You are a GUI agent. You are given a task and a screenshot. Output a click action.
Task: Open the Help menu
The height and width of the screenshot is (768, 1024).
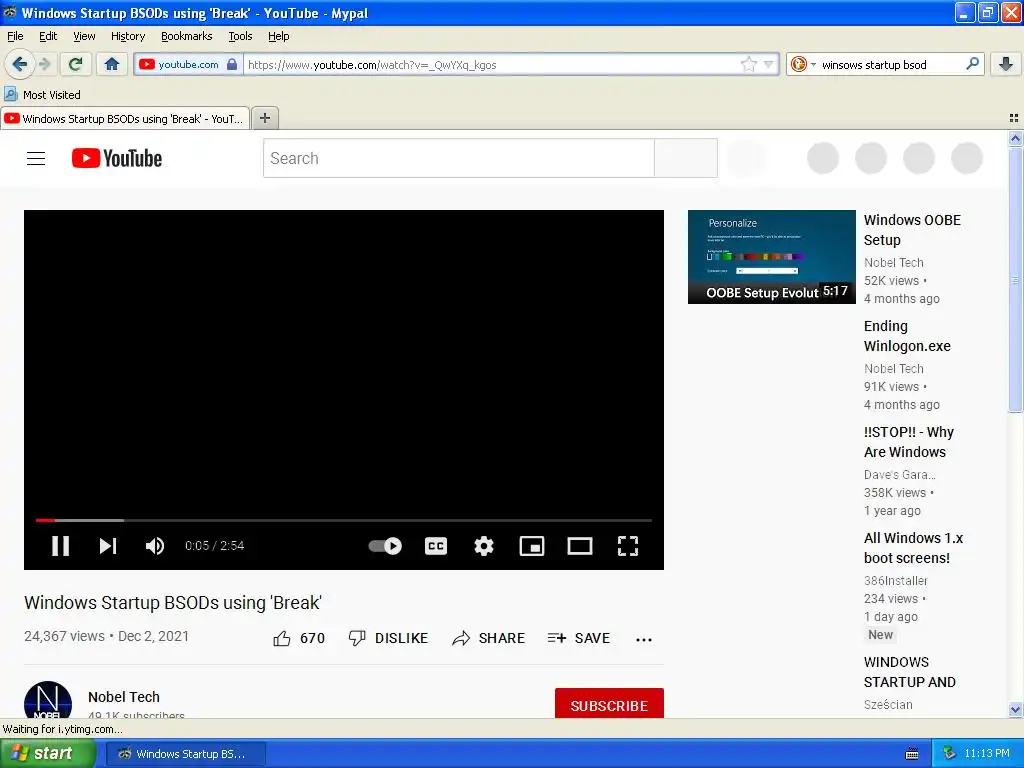(278, 36)
